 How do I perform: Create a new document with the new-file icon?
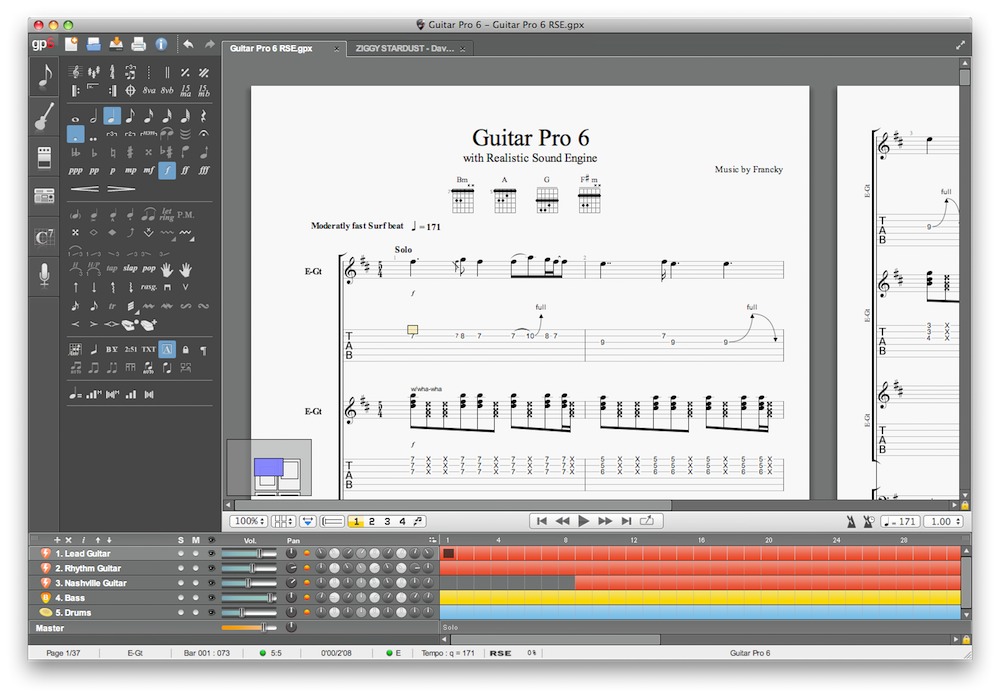point(71,44)
